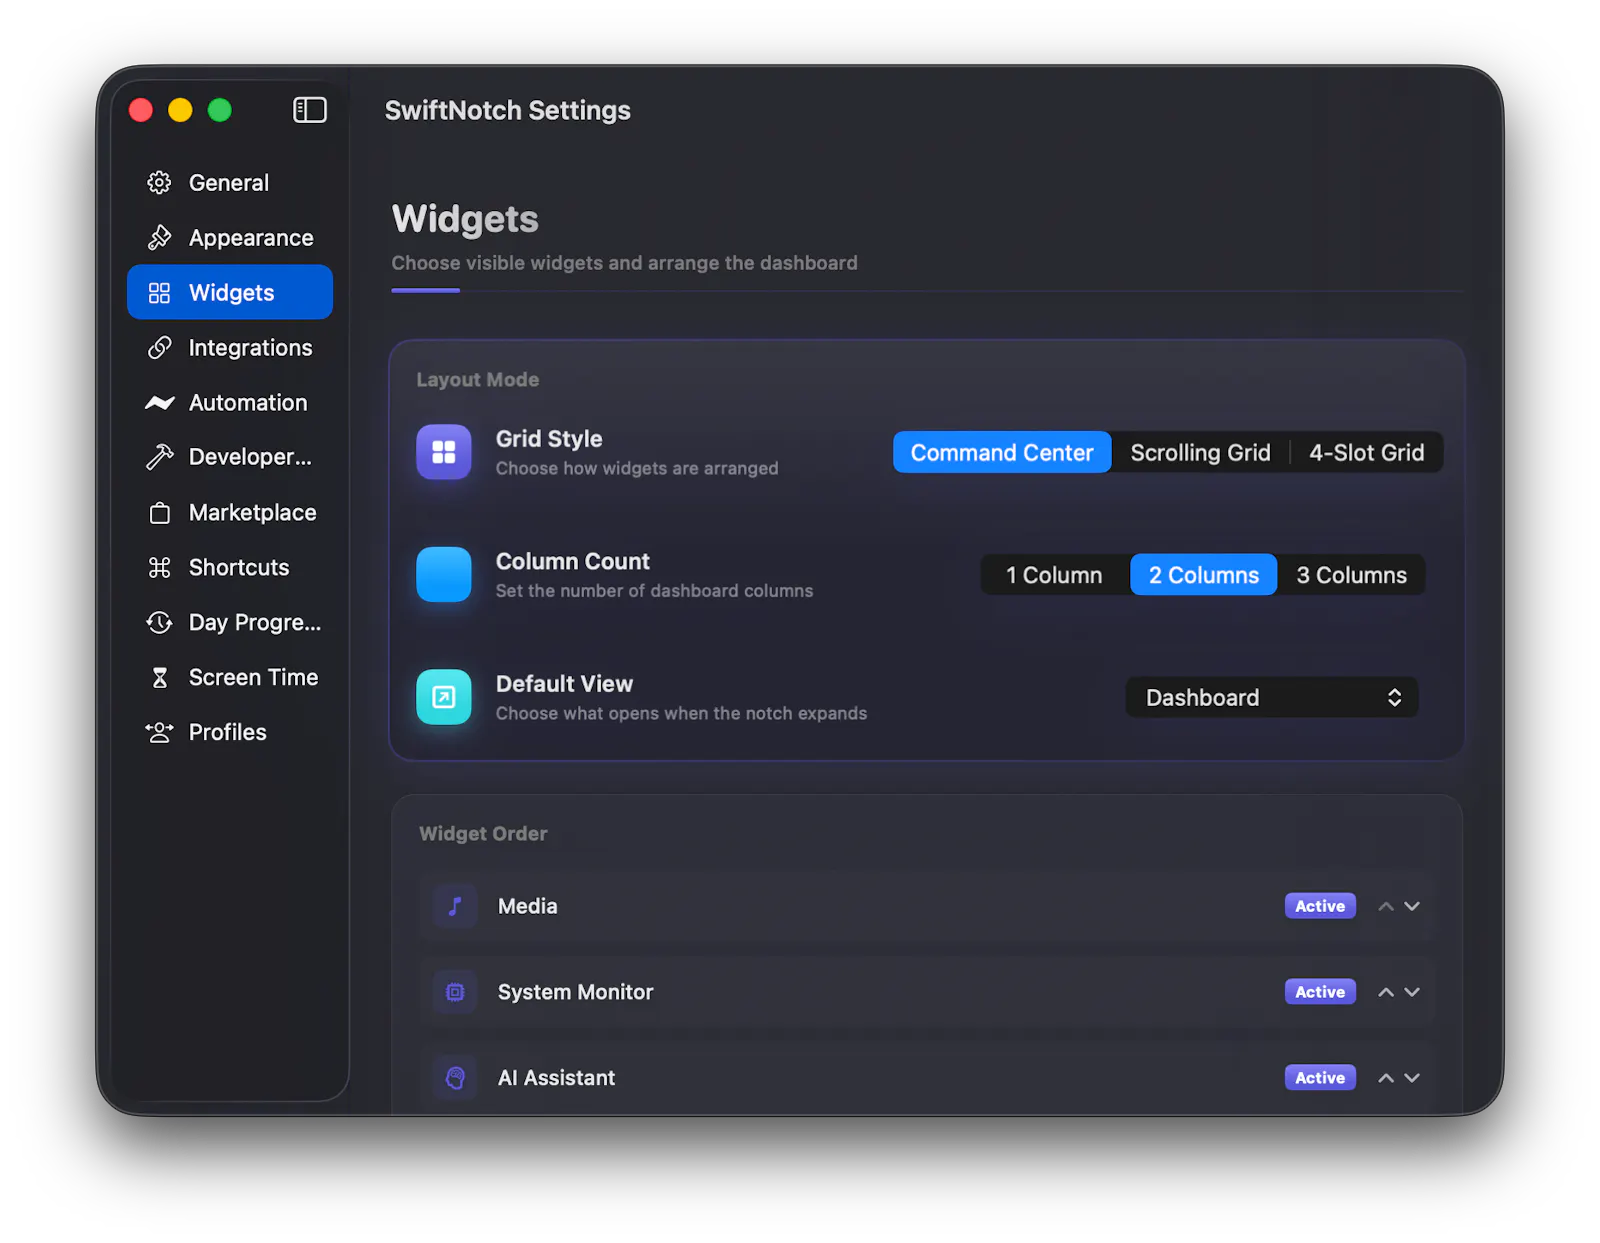Click the Day Progress clock icon
This screenshot has width=1600, height=1243.
159,623
